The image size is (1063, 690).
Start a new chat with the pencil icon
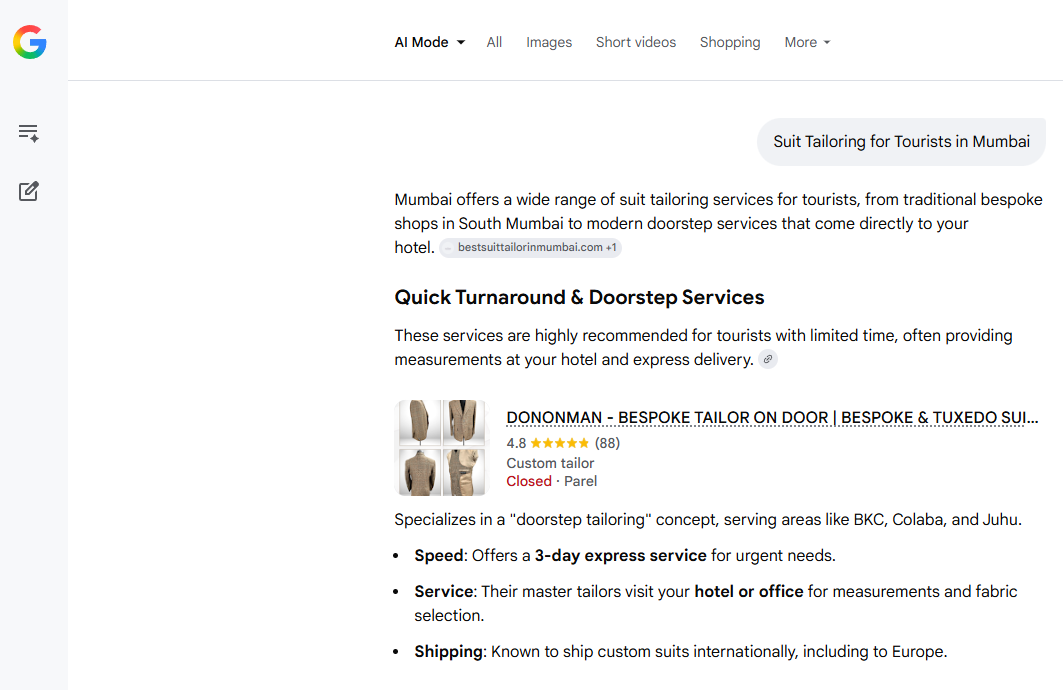(x=29, y=191)
